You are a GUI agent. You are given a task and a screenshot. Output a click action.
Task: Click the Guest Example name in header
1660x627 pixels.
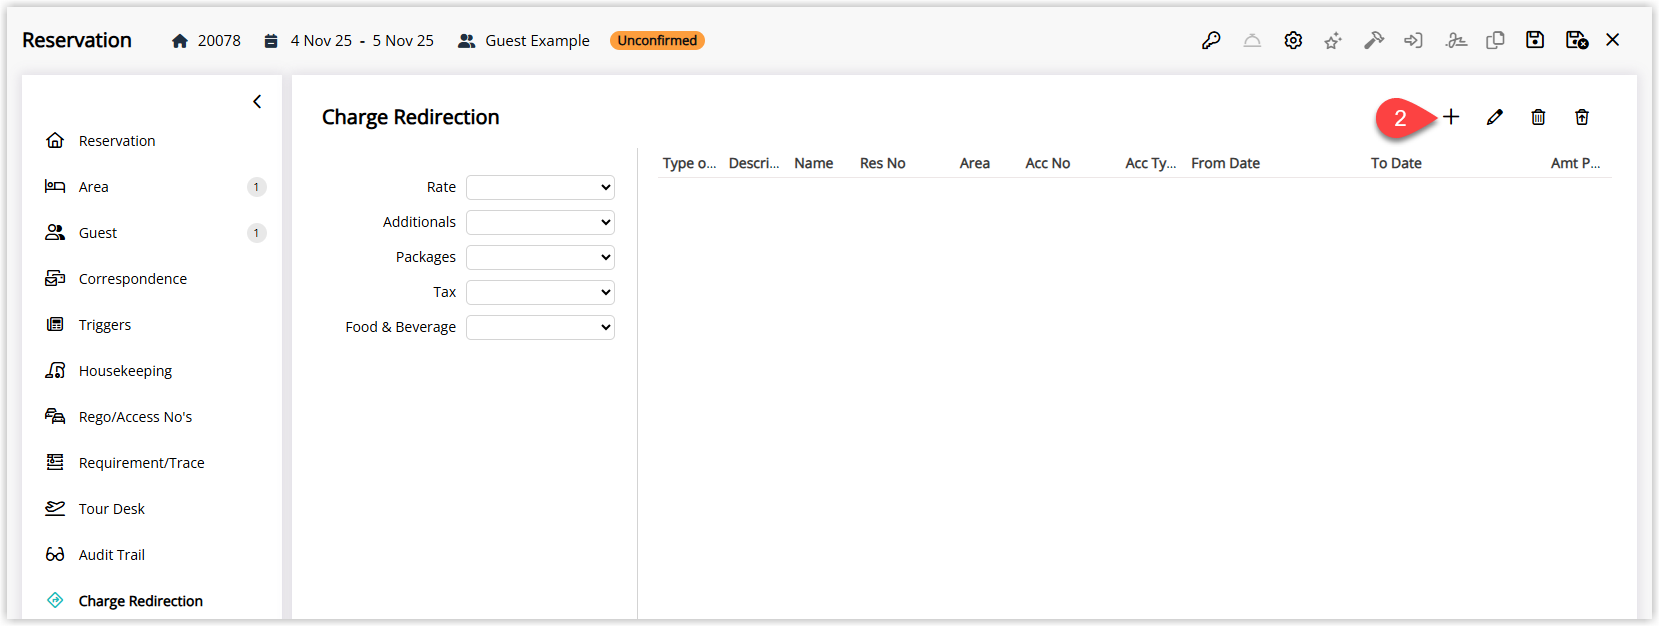tap(537, 41)
